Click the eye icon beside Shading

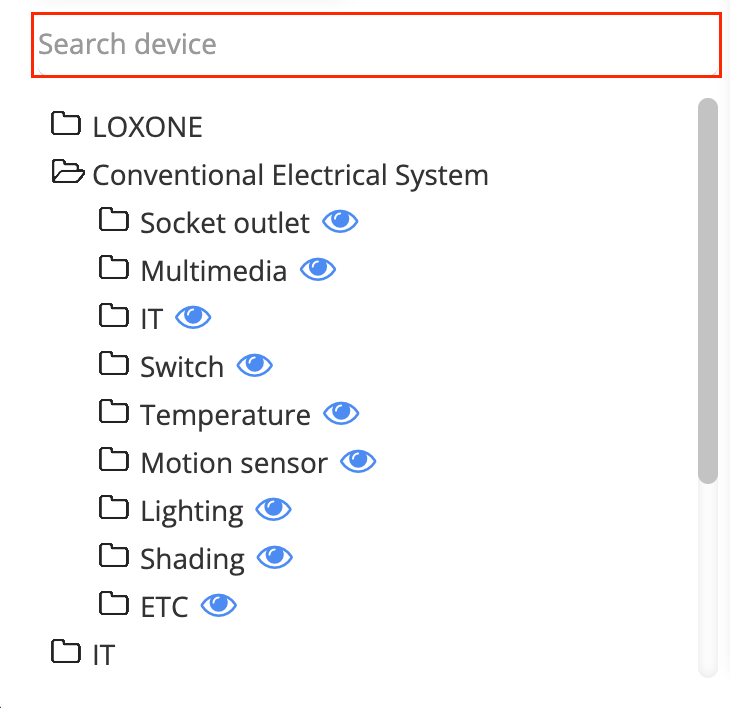coord(275,557)
